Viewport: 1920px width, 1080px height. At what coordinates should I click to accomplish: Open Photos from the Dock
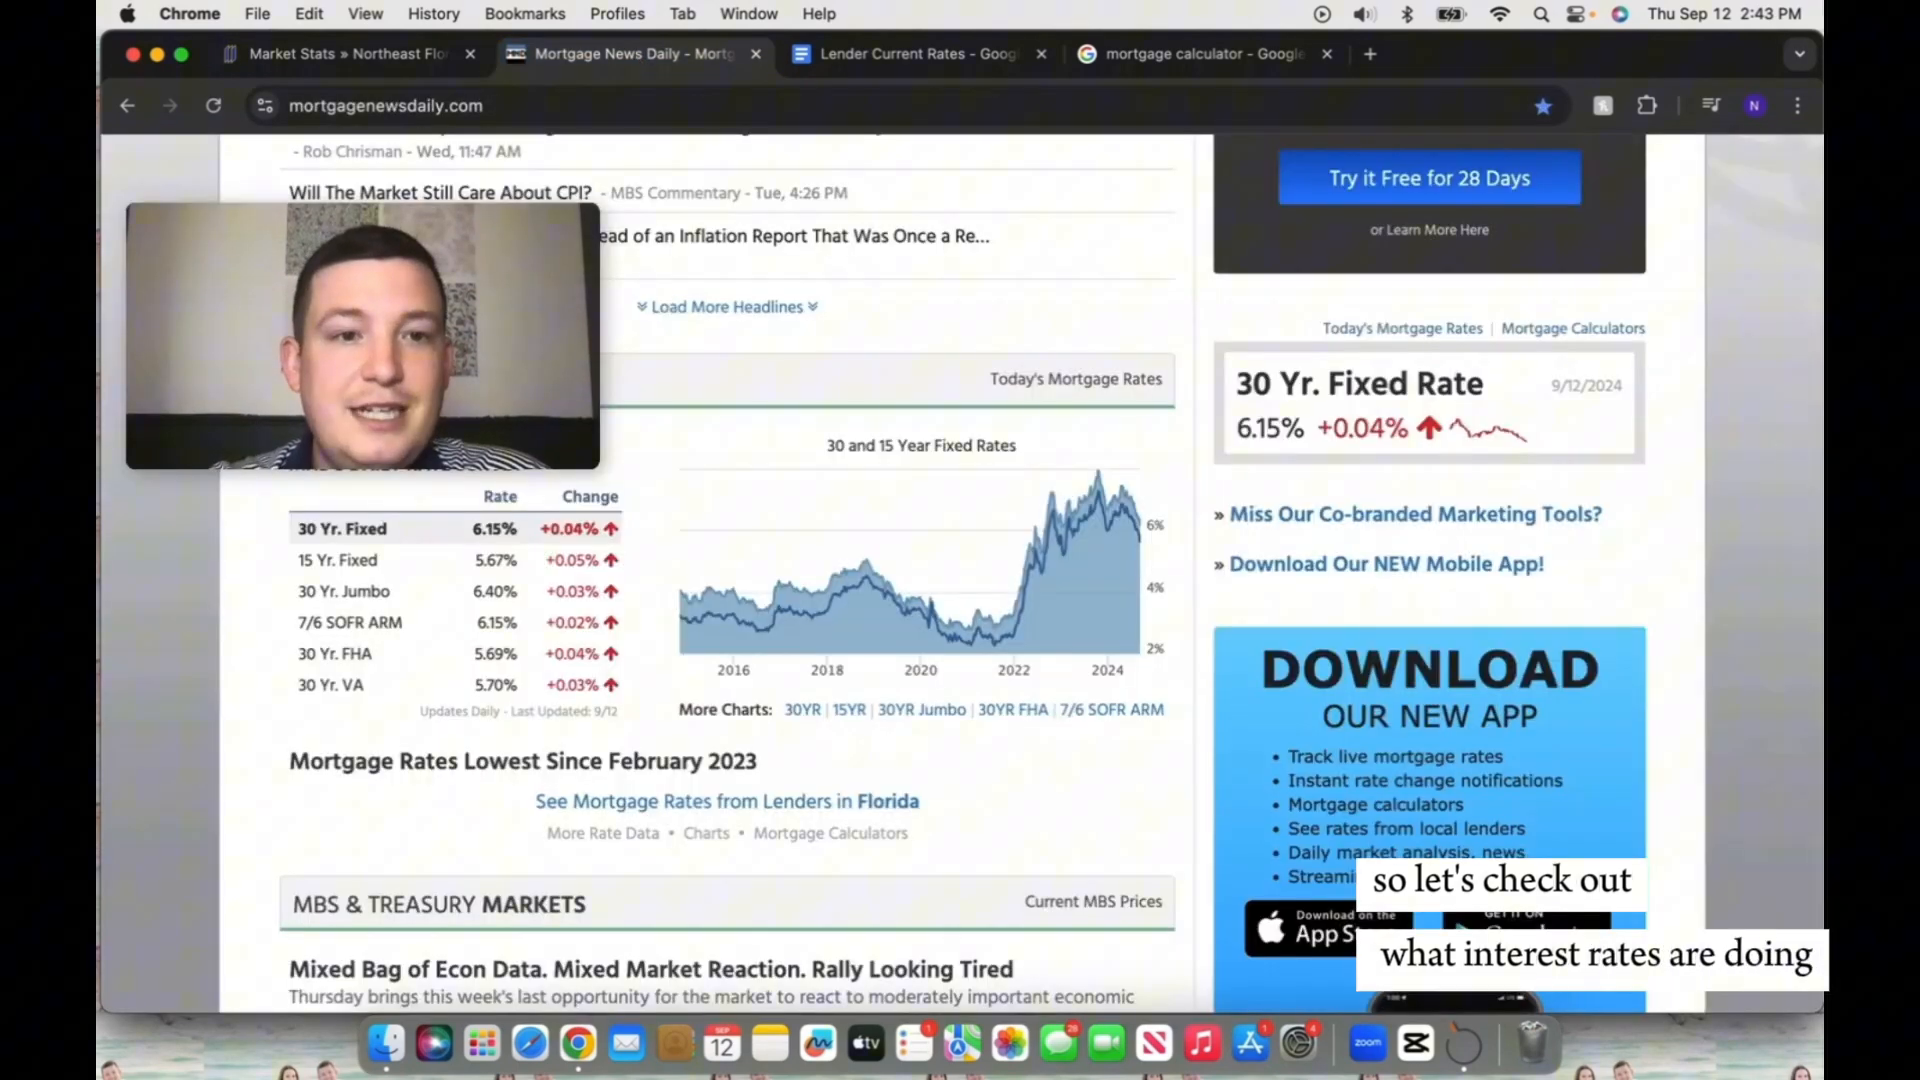pos(1010,1044)
